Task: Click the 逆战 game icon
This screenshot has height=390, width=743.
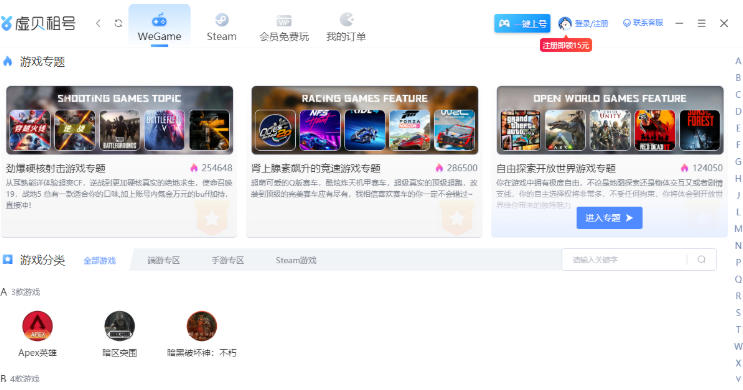Action: pos(74,130)
